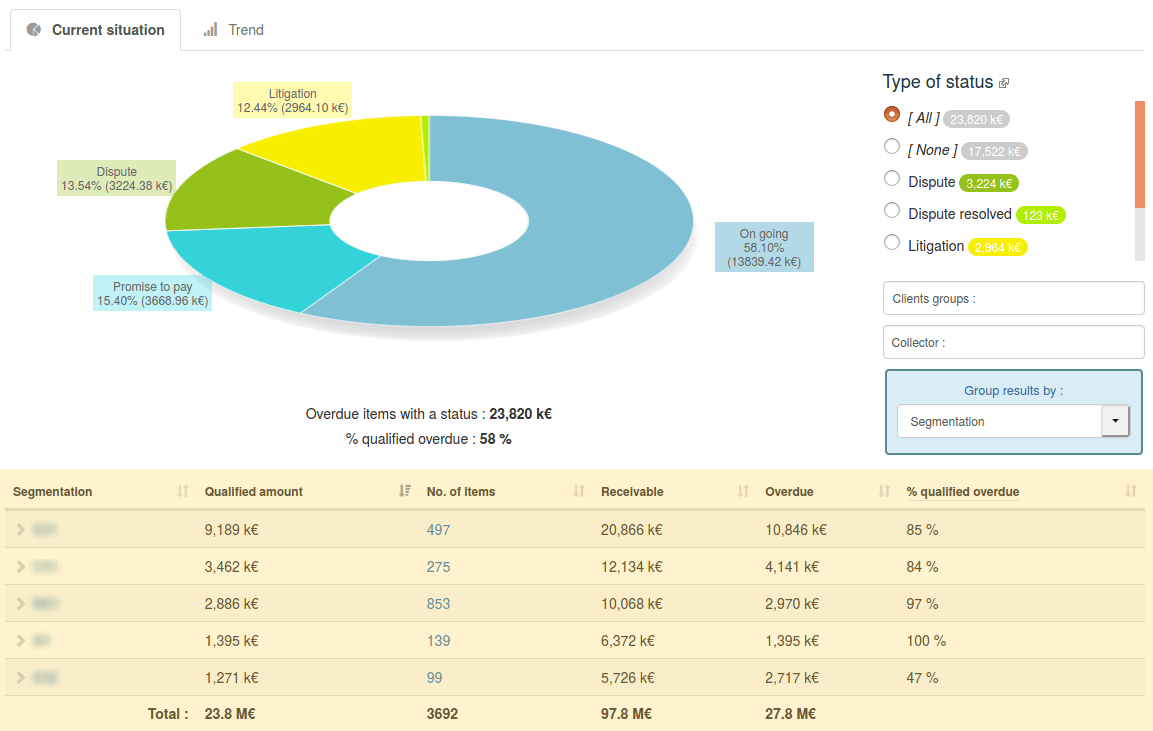
Task: Click sort arrows for No. of items
Action: coord(579,491)
